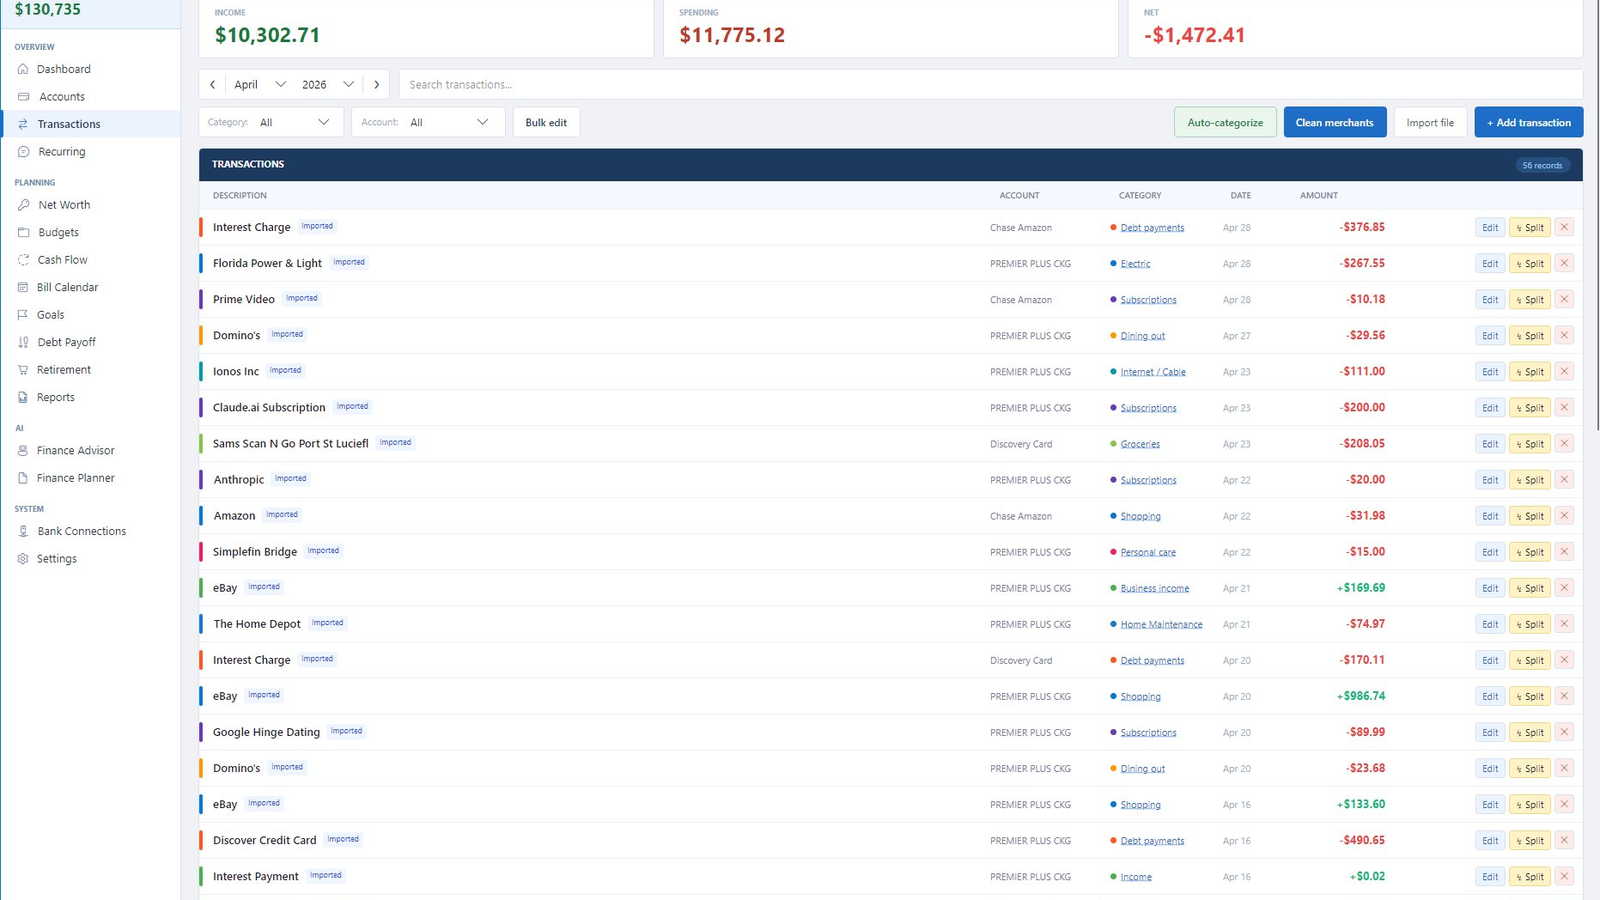Image resolution: width=1600 pixels, height=900 pixels.
Task: Go to Bill Calendar in sidebar
Action: pyautogui.click(x=90, y=287)
